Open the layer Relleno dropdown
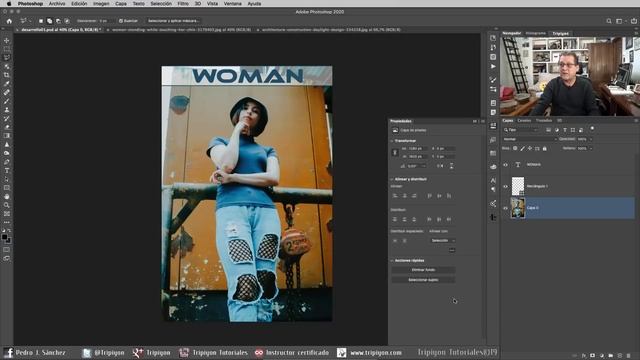 click(591, 149)
